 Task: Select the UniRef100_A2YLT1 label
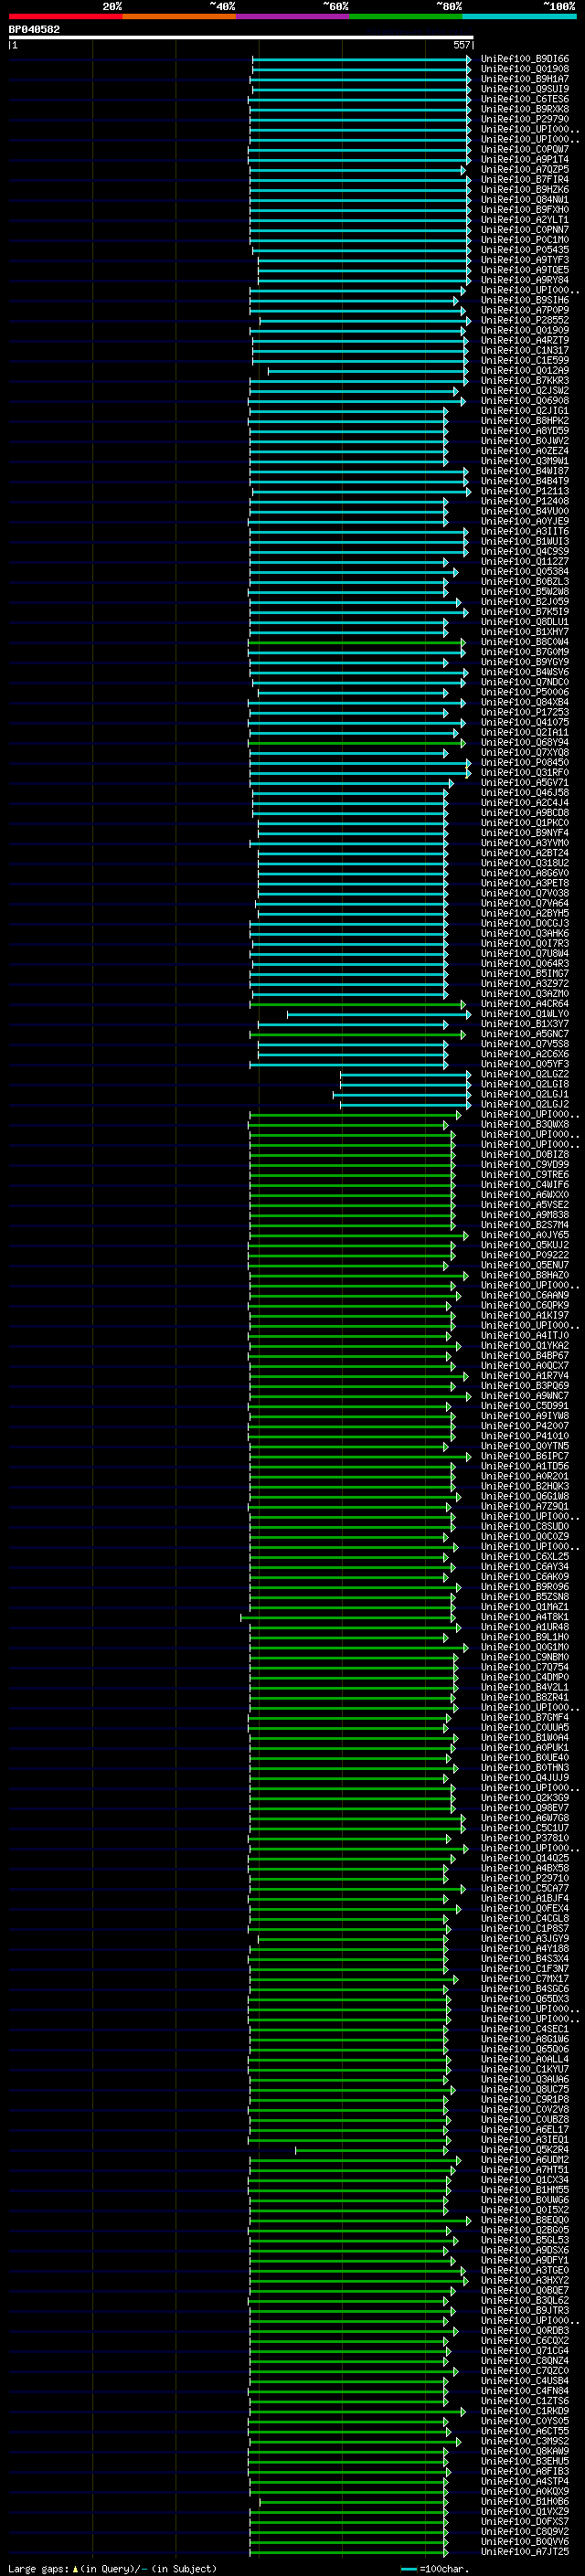pos(525,220)
